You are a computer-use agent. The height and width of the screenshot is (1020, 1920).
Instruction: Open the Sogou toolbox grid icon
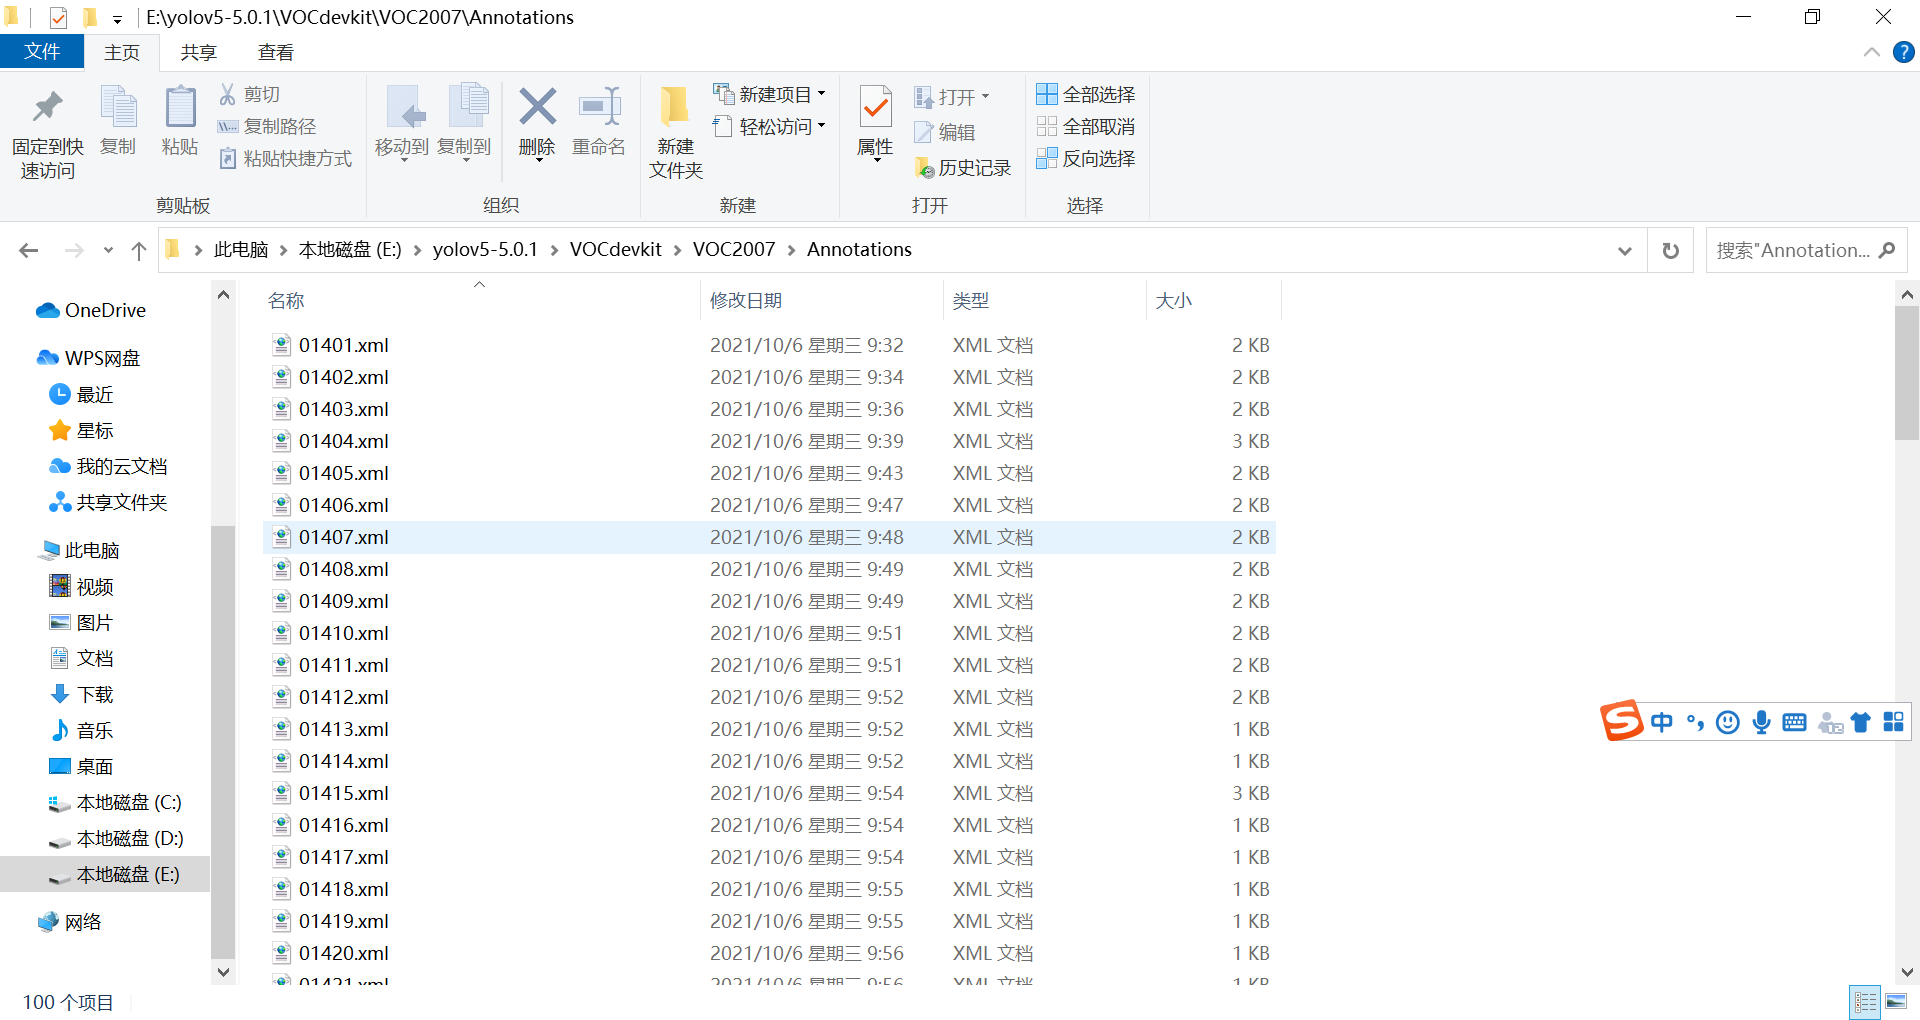1893,722
